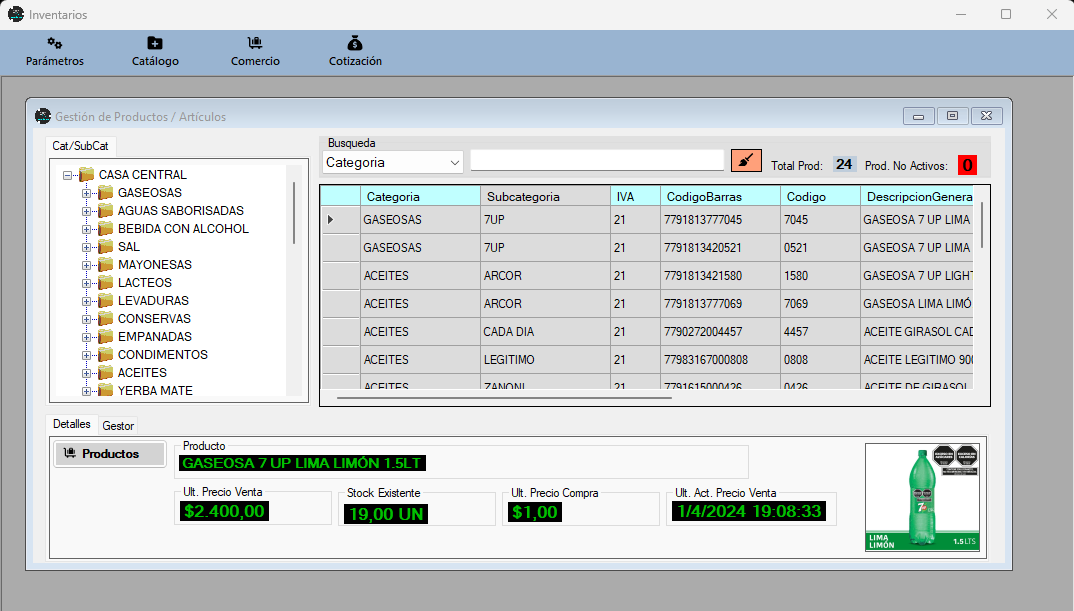
Task: Click the red Prod. No Activos counter
Action: click(x=967, y=165)
